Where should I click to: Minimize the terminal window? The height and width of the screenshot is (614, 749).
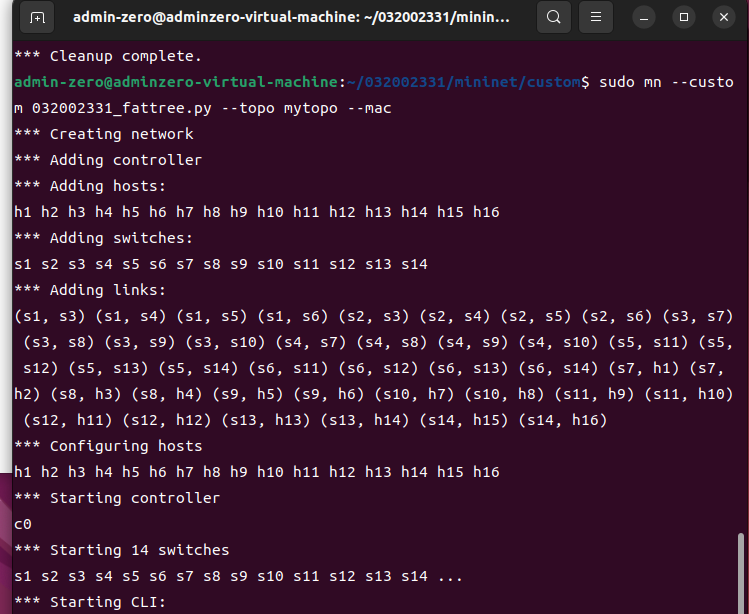[x=644, y=18]
